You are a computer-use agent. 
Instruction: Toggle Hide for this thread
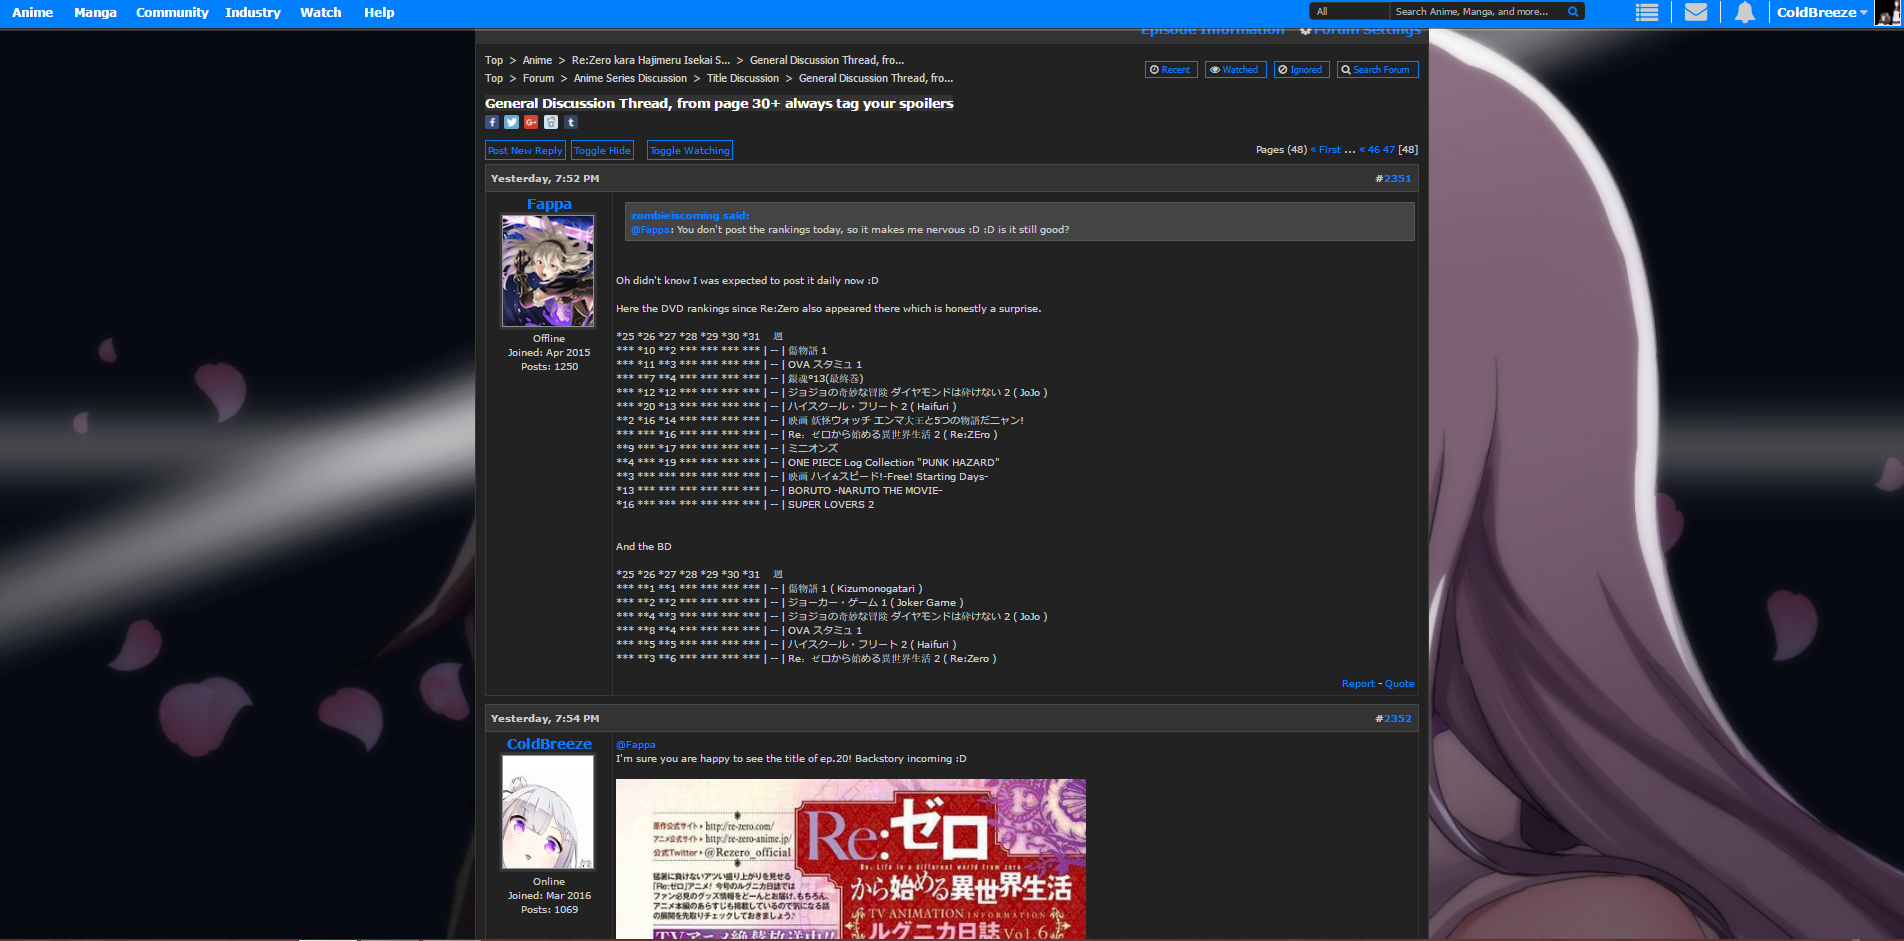pyautogui.click(x=602, y=150)
